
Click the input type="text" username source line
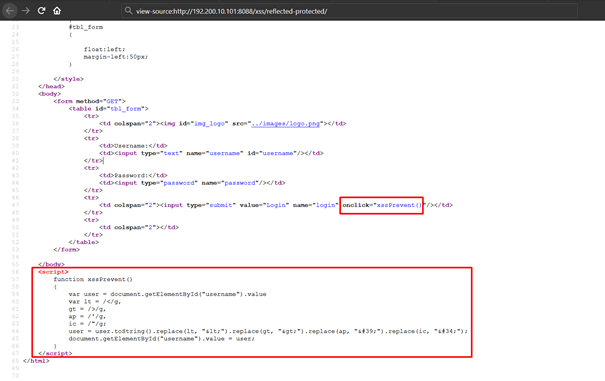[x=211, y=153]
